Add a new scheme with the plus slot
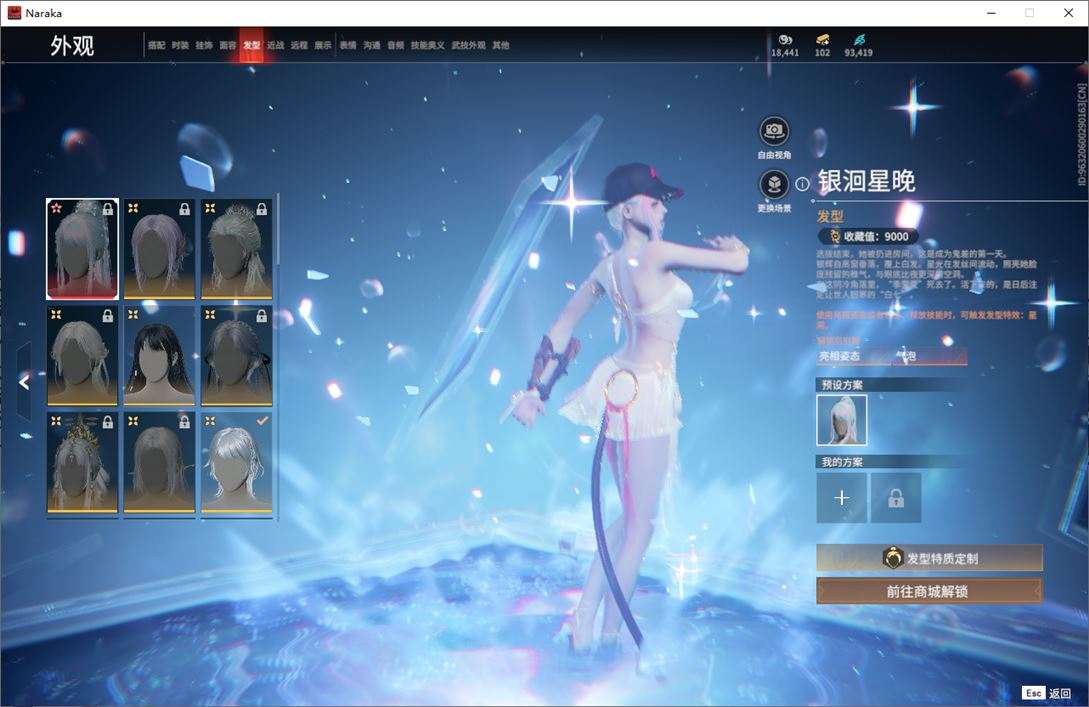The height and width of the screenshot is (707, 1089). pyautogui.click(x=842, y=497)
